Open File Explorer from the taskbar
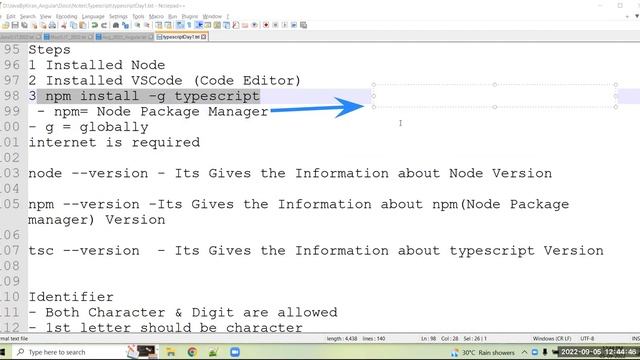640x360 pixels. pos(171,352)
